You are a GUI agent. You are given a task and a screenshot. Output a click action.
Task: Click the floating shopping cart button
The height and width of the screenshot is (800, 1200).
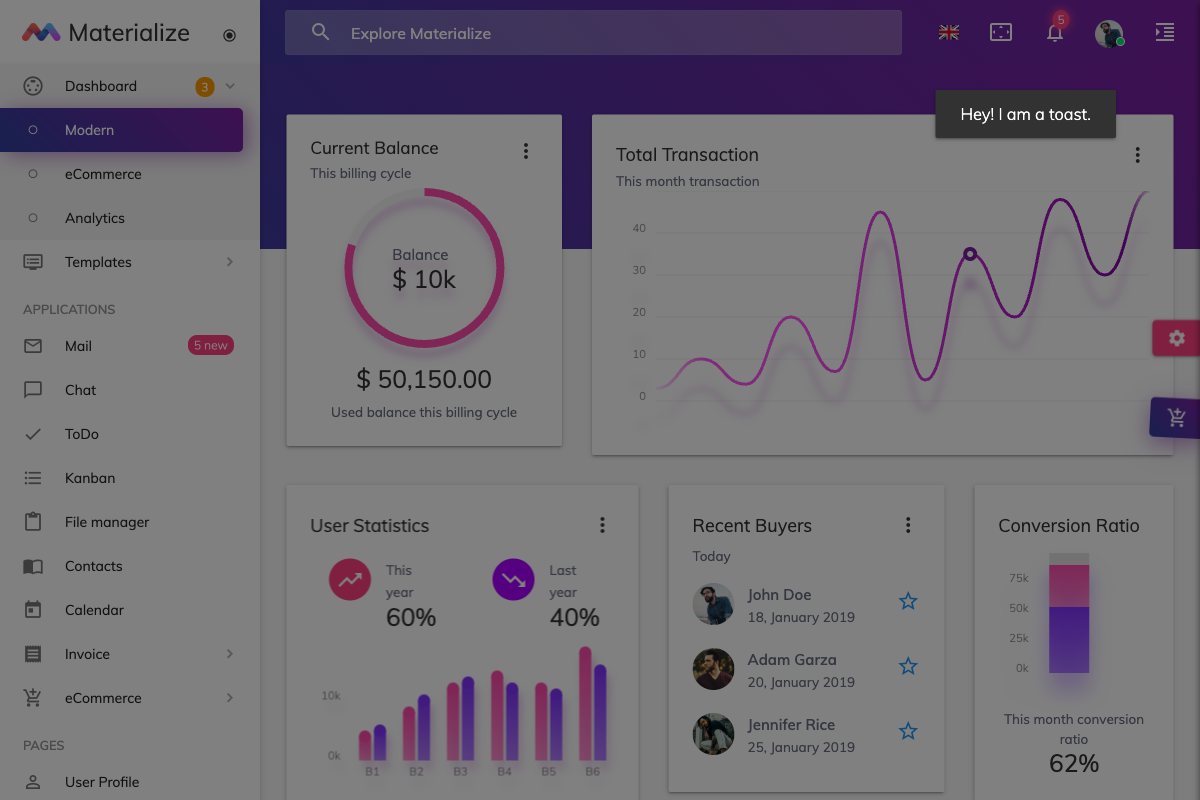(1176, 418)
